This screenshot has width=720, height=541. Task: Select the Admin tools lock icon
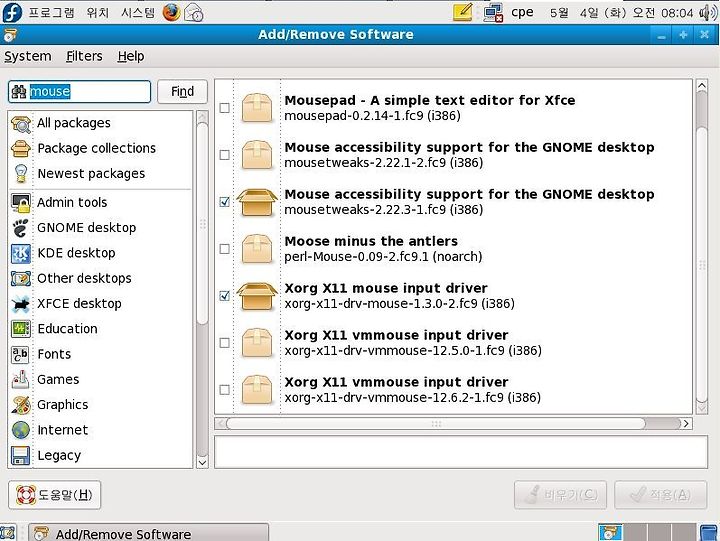tap(21, 203)
